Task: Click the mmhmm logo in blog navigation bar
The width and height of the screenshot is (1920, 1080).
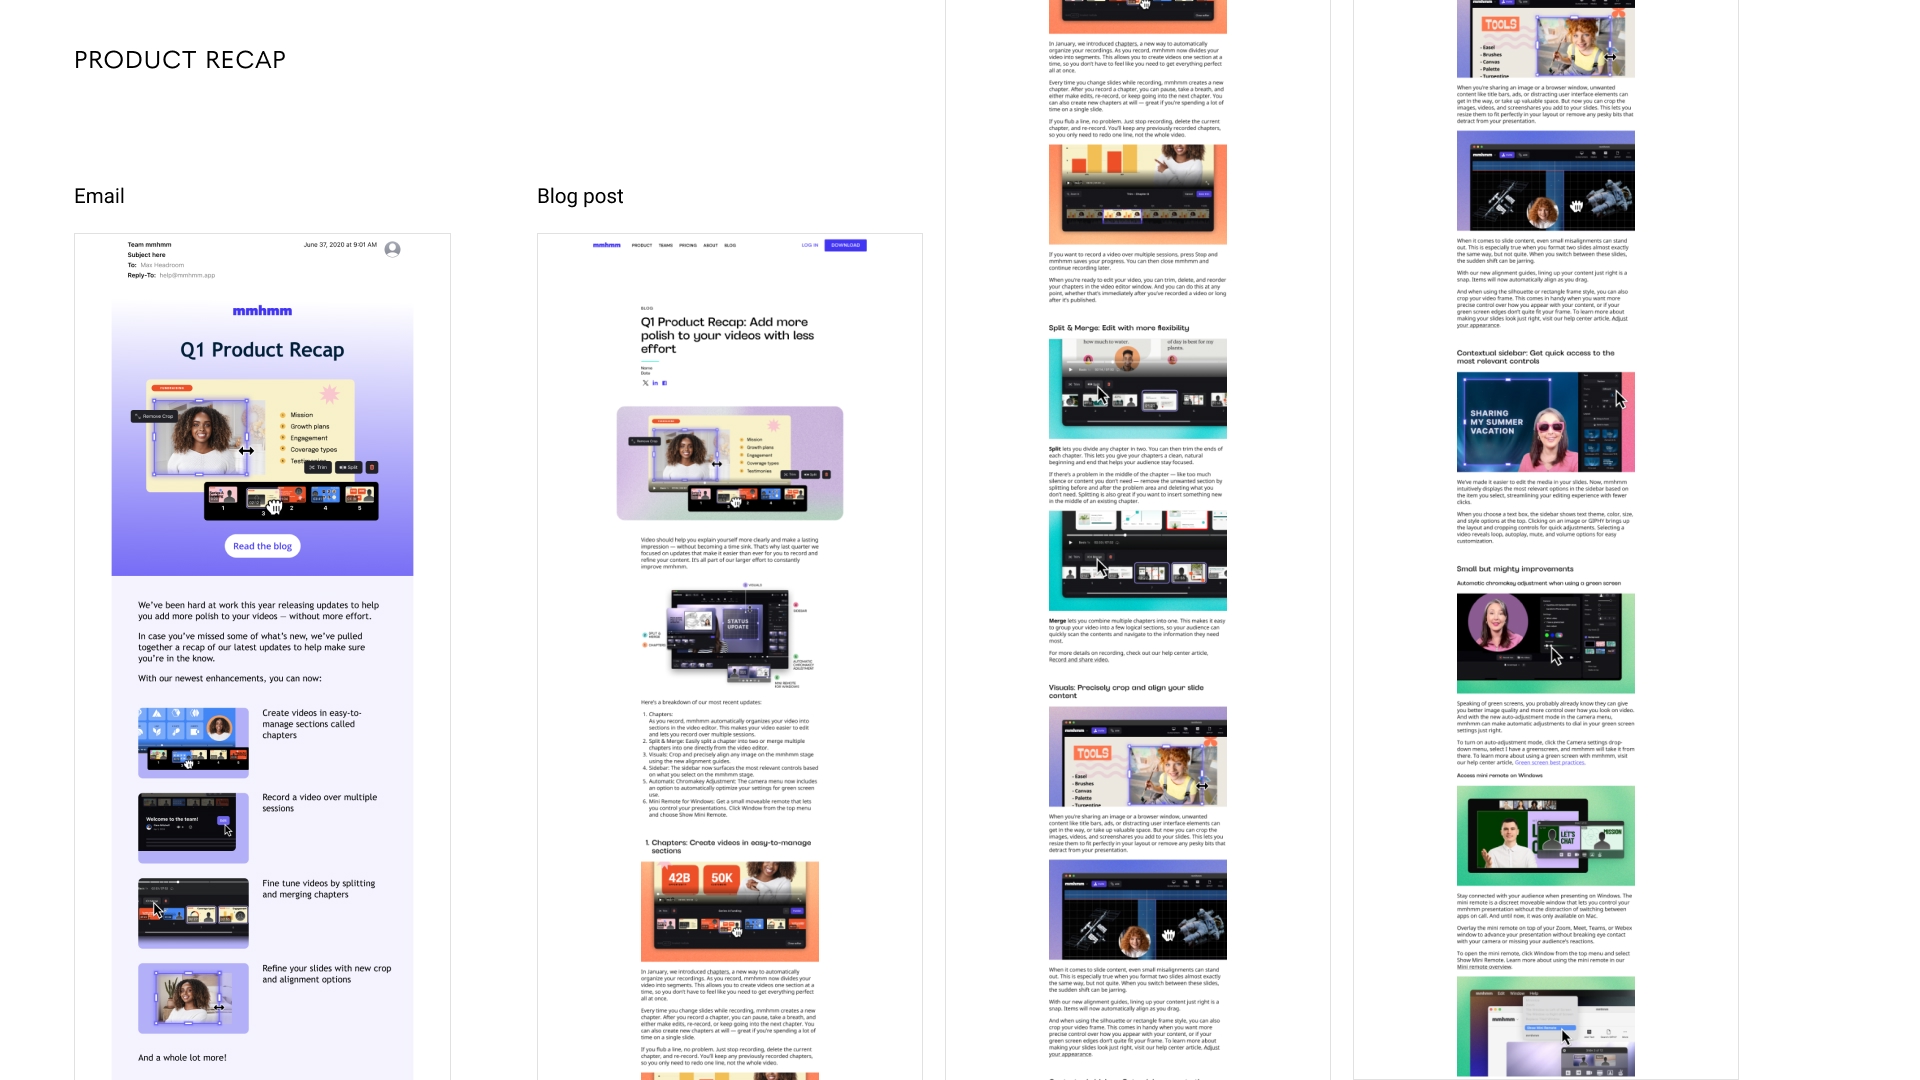Action: (606, 245)
